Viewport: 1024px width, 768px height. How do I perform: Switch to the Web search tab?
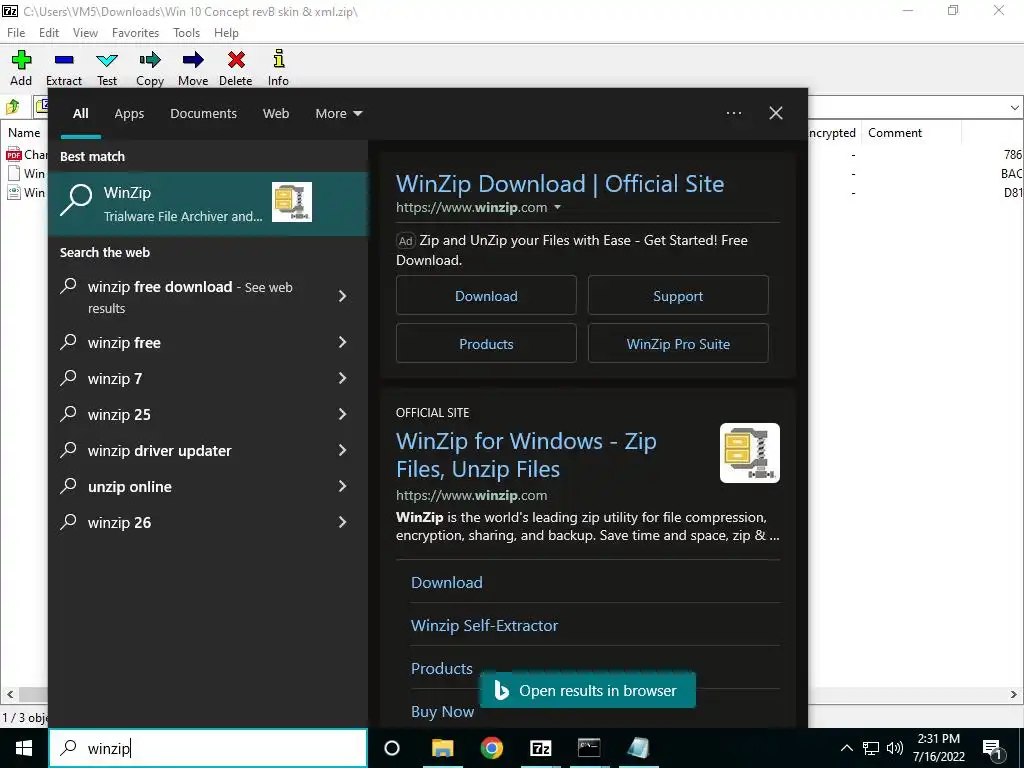[x=276, y=114]
